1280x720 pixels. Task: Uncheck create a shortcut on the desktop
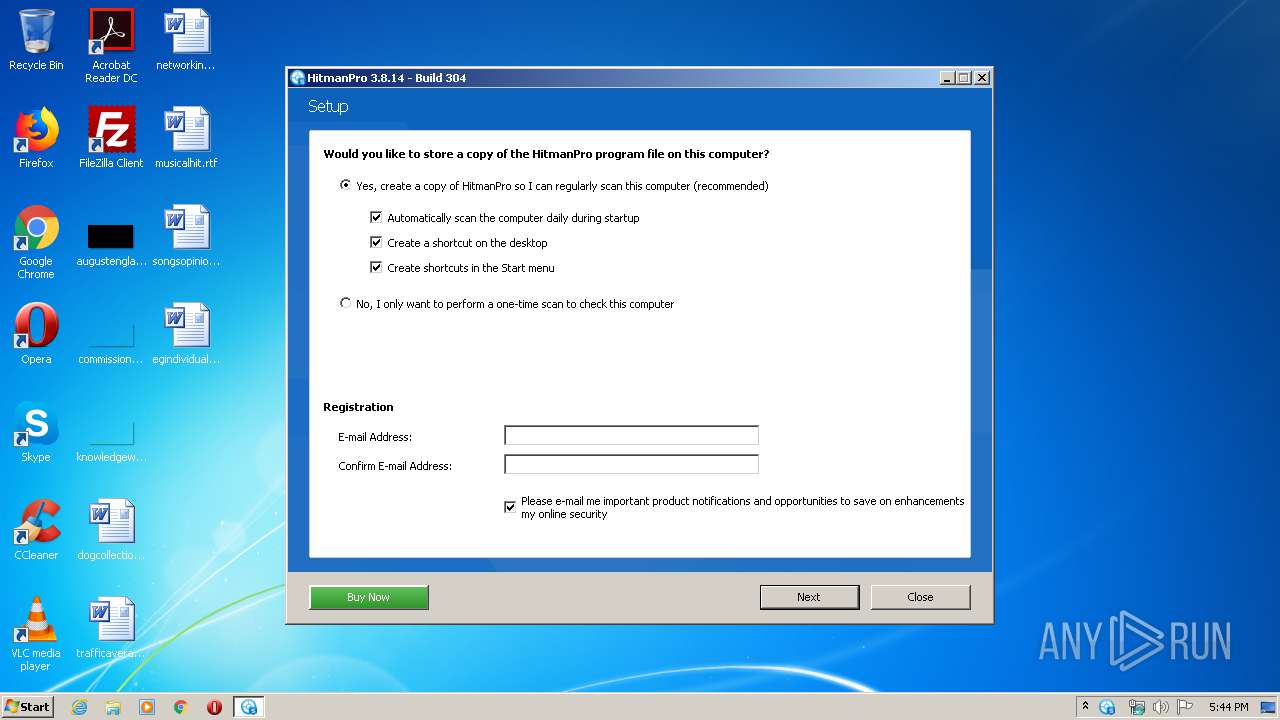(376, 242)
